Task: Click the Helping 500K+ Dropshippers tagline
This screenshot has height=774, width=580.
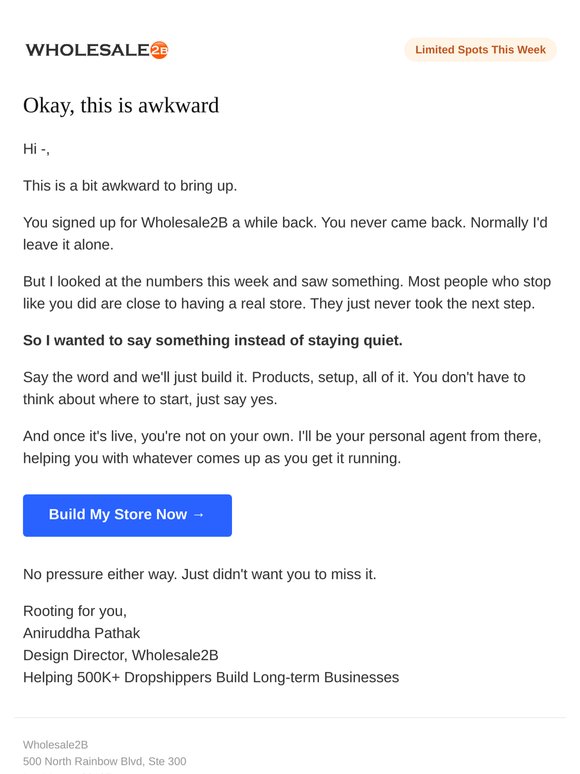Action: click(211, 677)
